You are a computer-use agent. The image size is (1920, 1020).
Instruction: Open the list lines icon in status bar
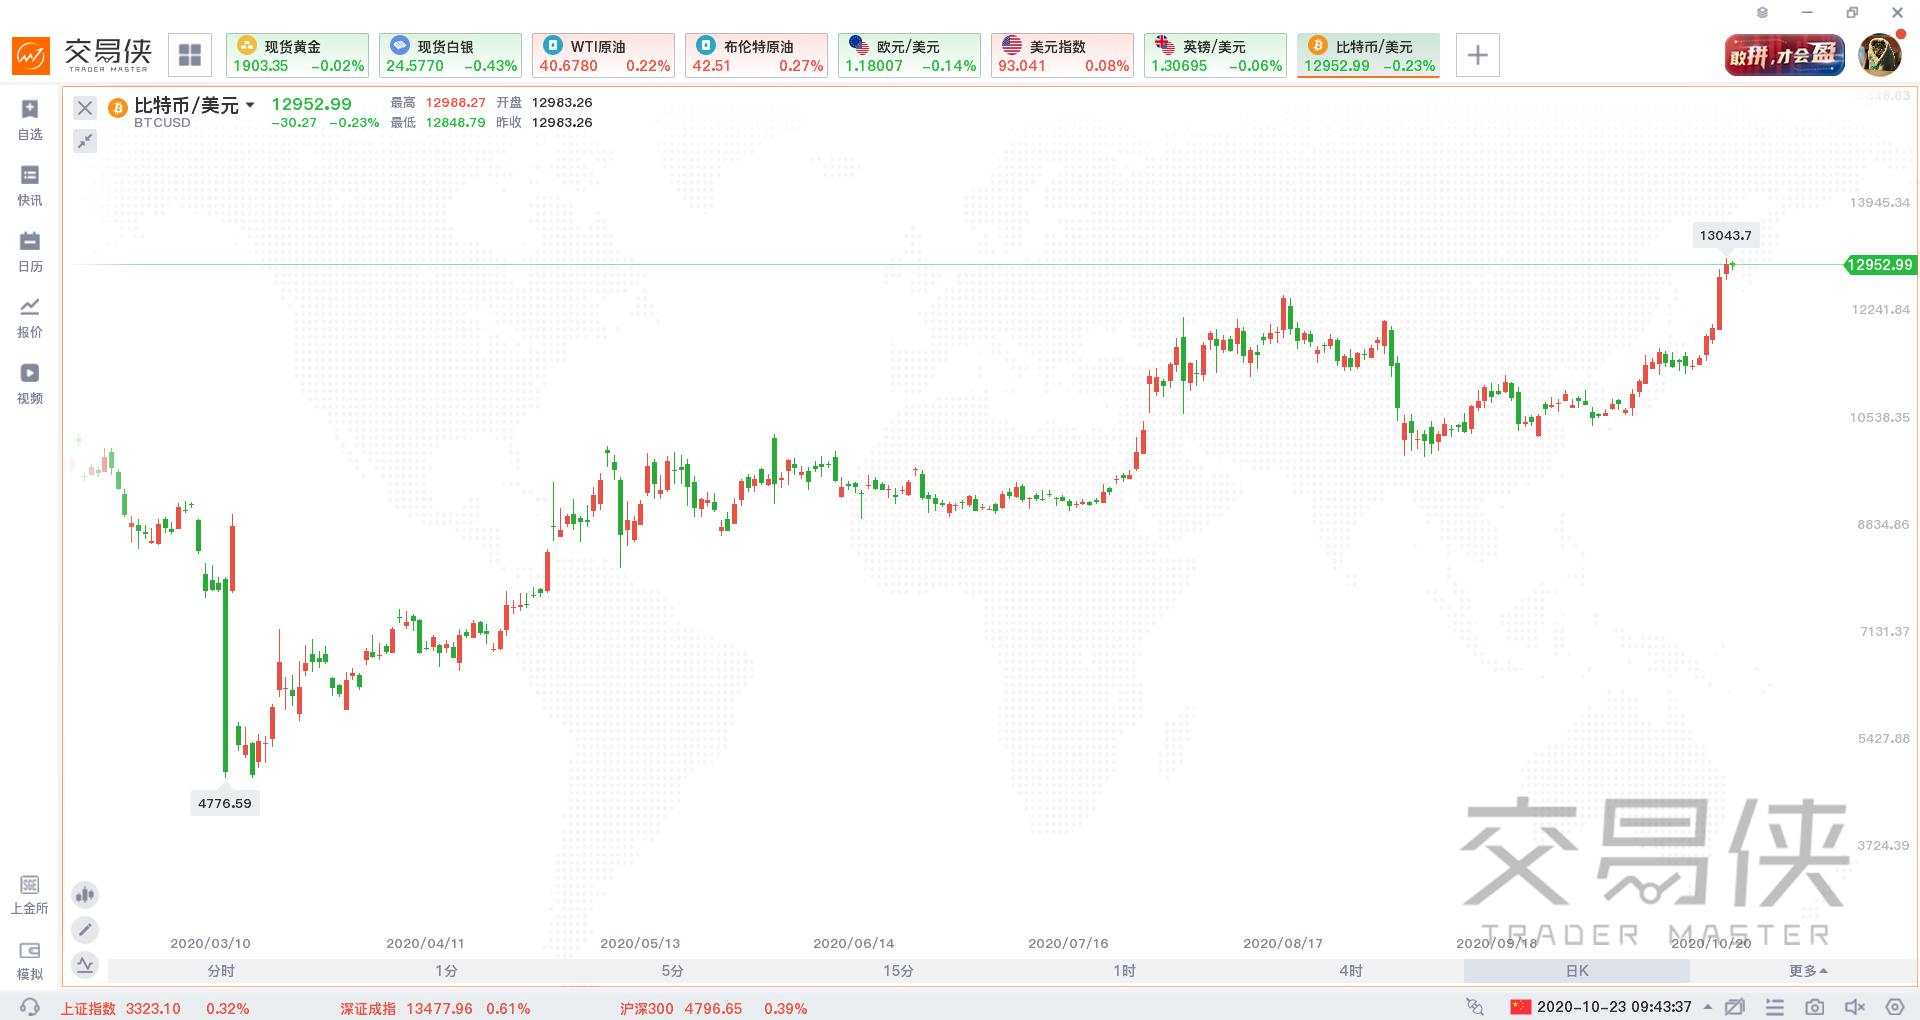coord(1775,1007)
